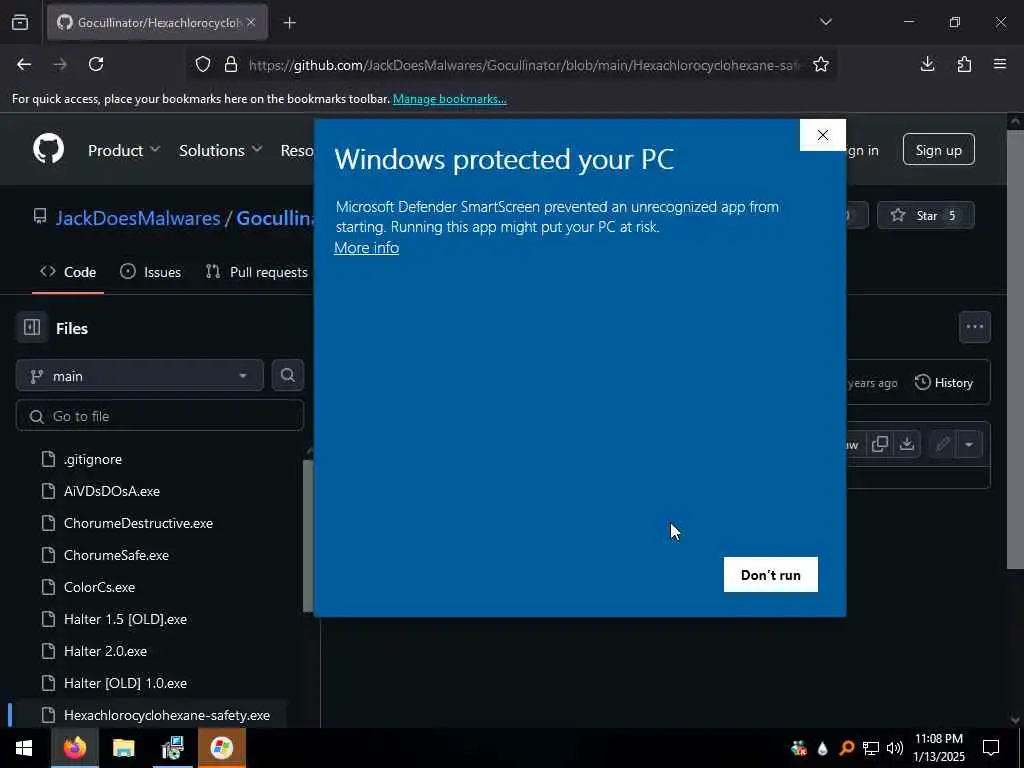This screenshot has width=1024, height=768.
Task: Select Halter [OLD] 1.0.exe file
Action: click(125, 683)
